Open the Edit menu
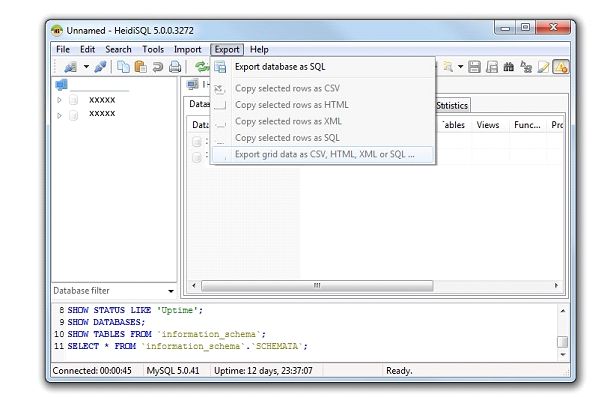The image size is (613, 397). (88, 49)
